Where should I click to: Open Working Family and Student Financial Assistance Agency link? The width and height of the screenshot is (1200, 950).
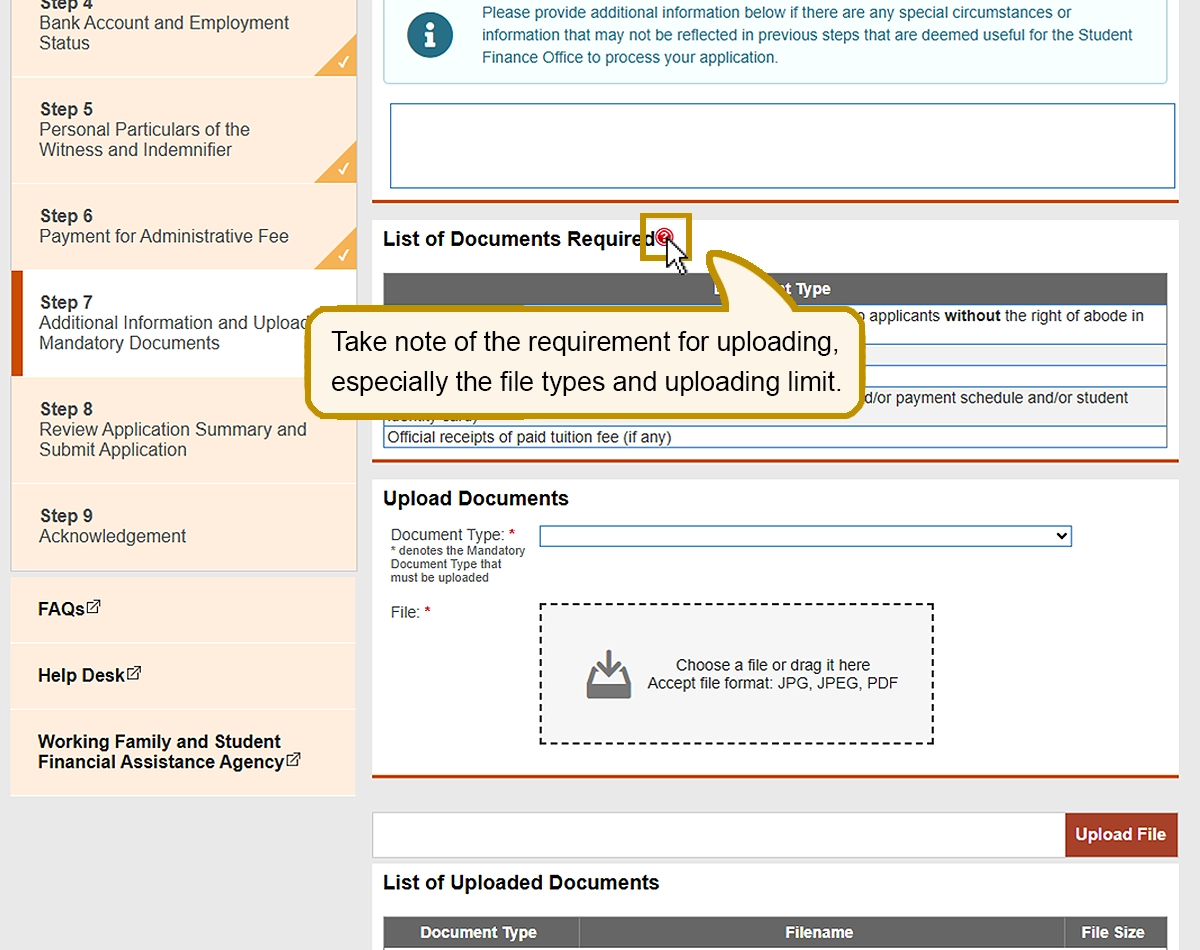click(160, 752)
